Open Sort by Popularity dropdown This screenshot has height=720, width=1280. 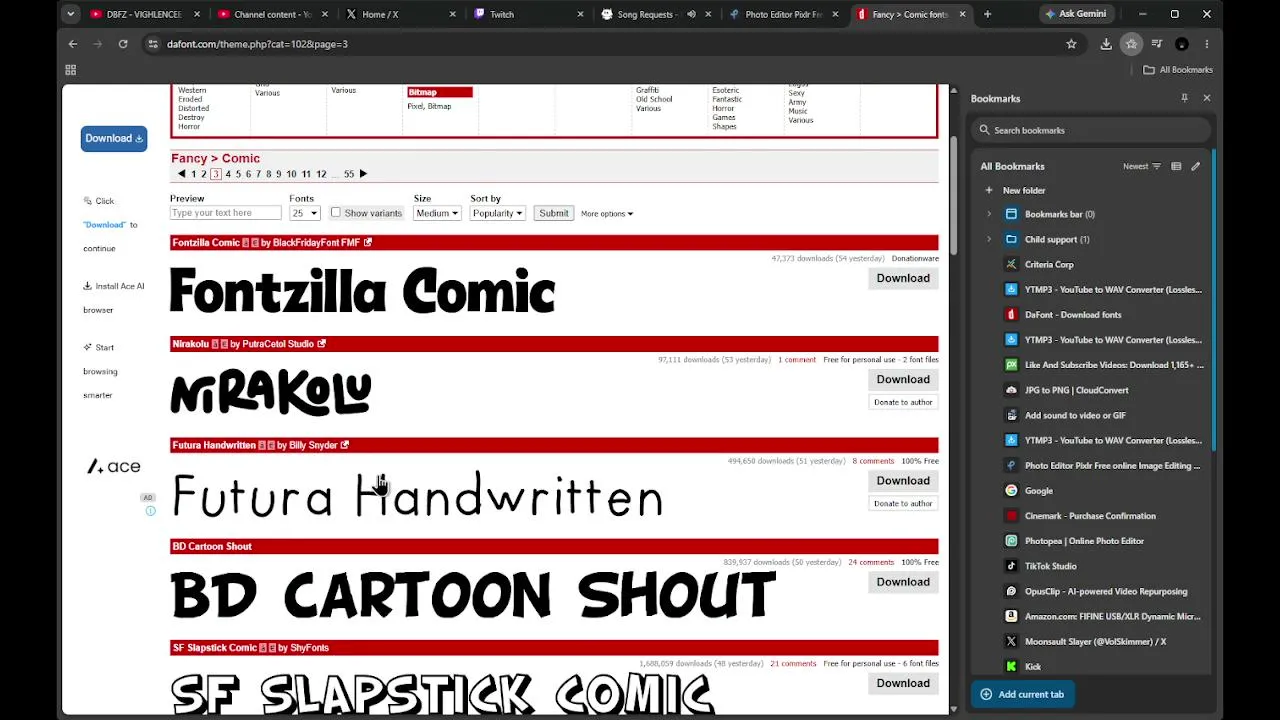497,213
